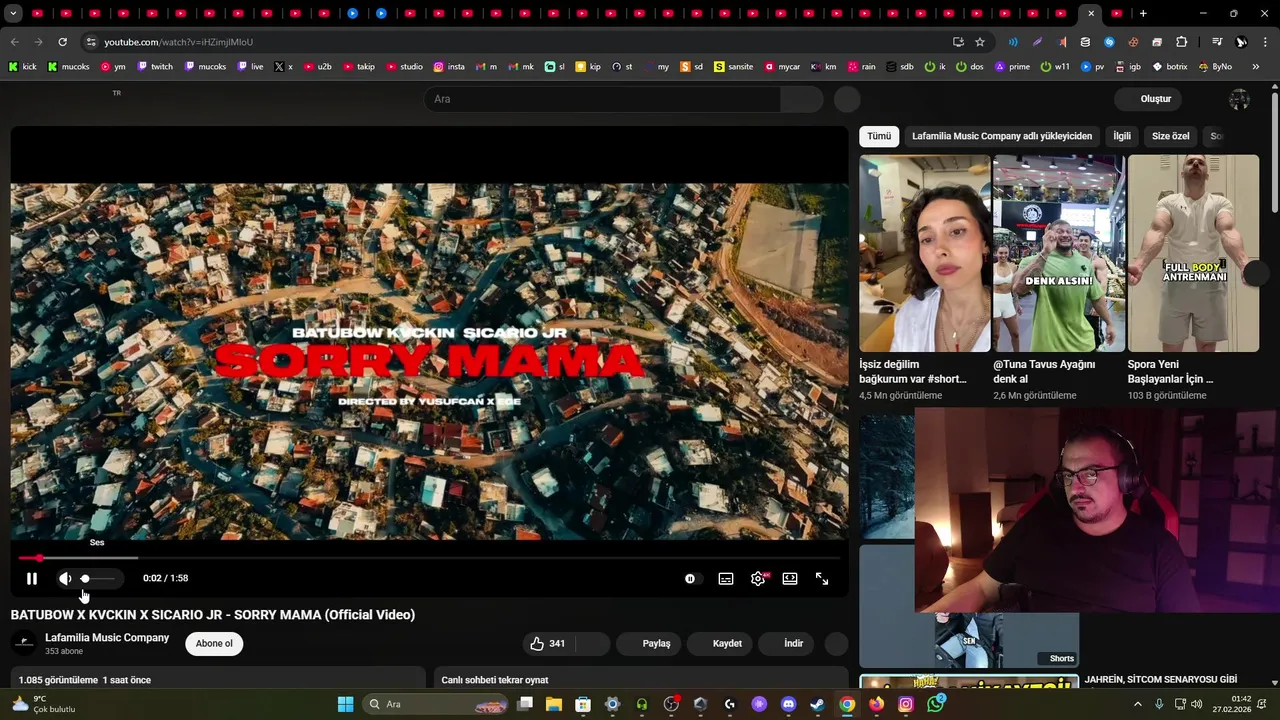
Task: Subscribe with the Abone ol button
Action: click(x=214, y=643)
